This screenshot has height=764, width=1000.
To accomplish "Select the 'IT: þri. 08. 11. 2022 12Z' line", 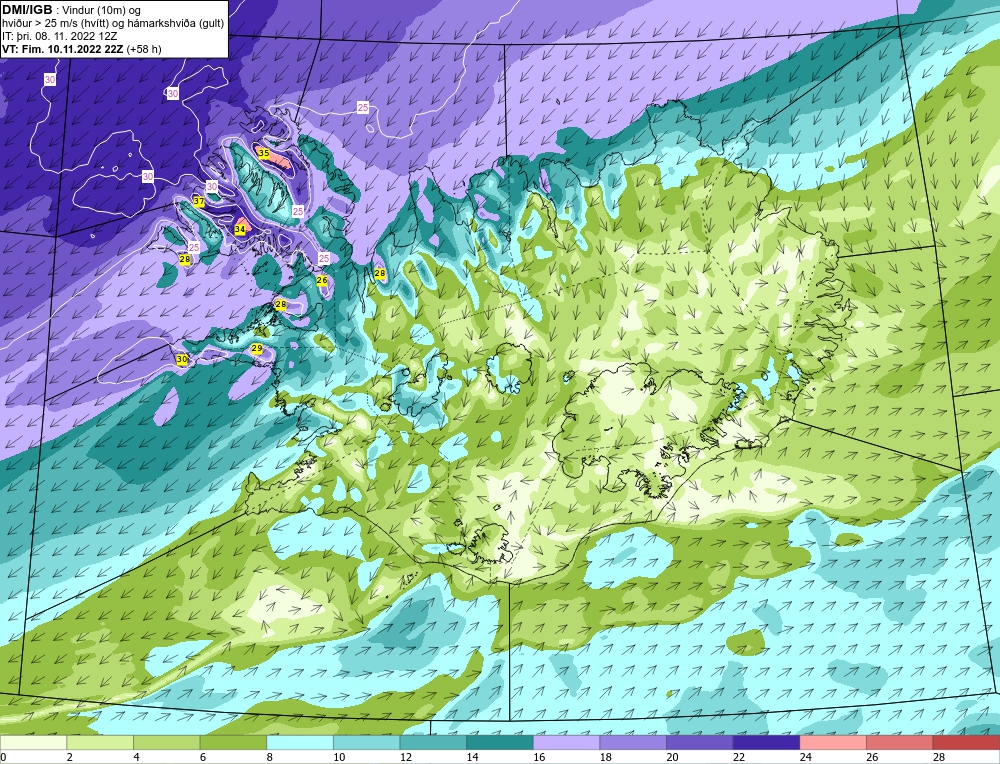I will [x=59, y=36].
